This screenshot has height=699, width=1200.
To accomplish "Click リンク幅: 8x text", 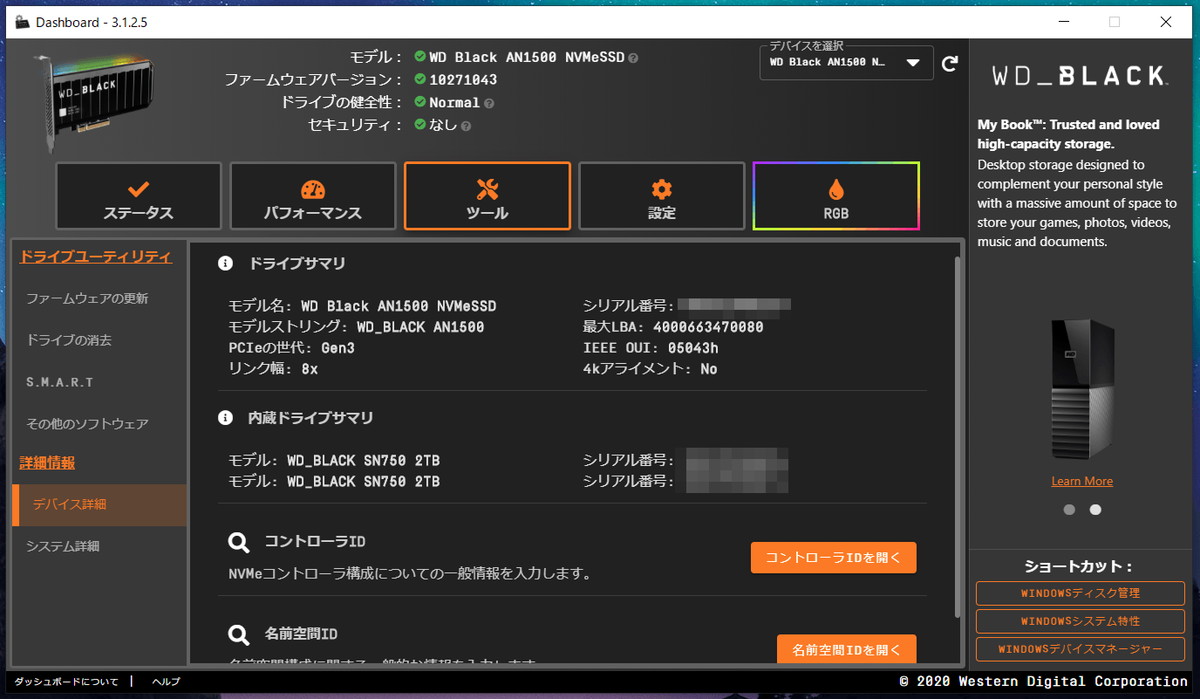I will [x=273, y=369].
